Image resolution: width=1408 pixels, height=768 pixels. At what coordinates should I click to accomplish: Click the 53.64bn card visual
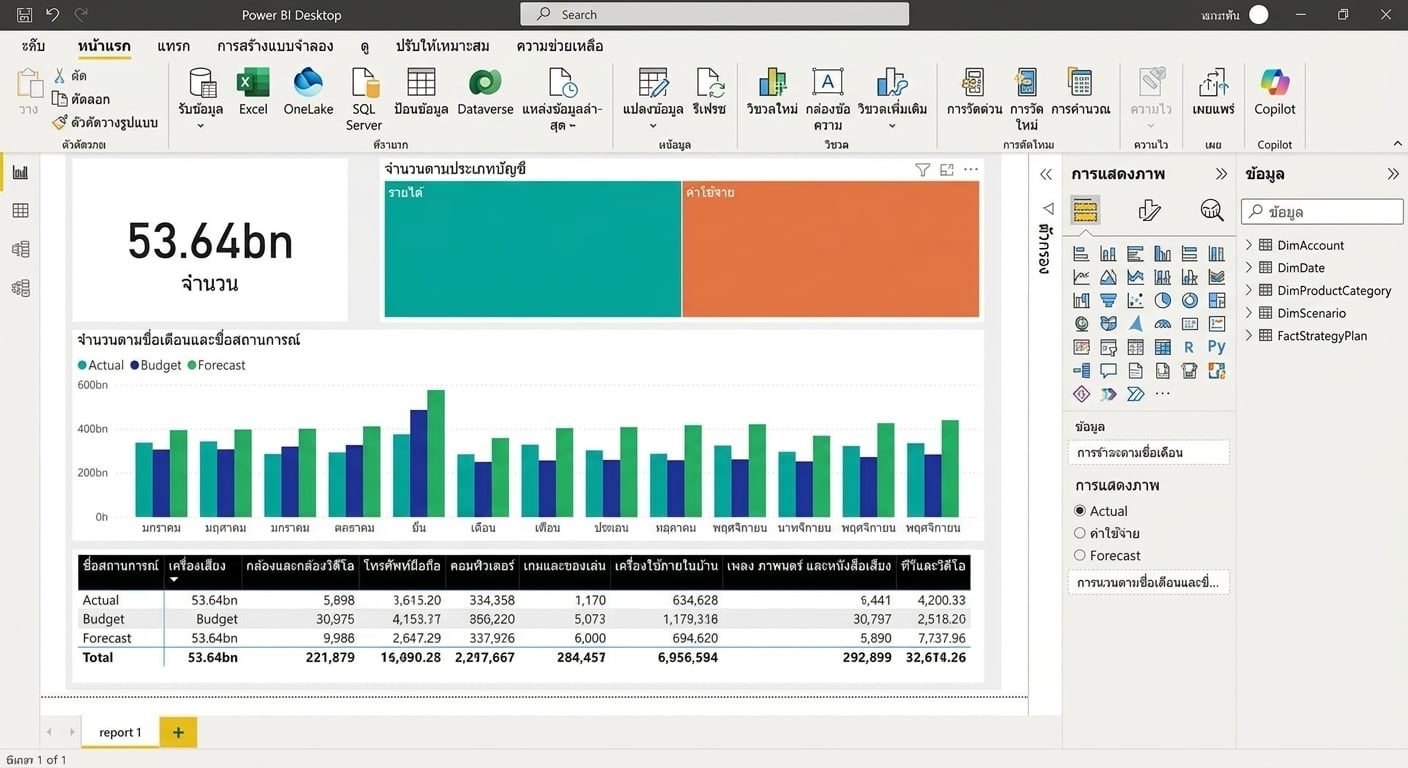click(x=210, y=240)
